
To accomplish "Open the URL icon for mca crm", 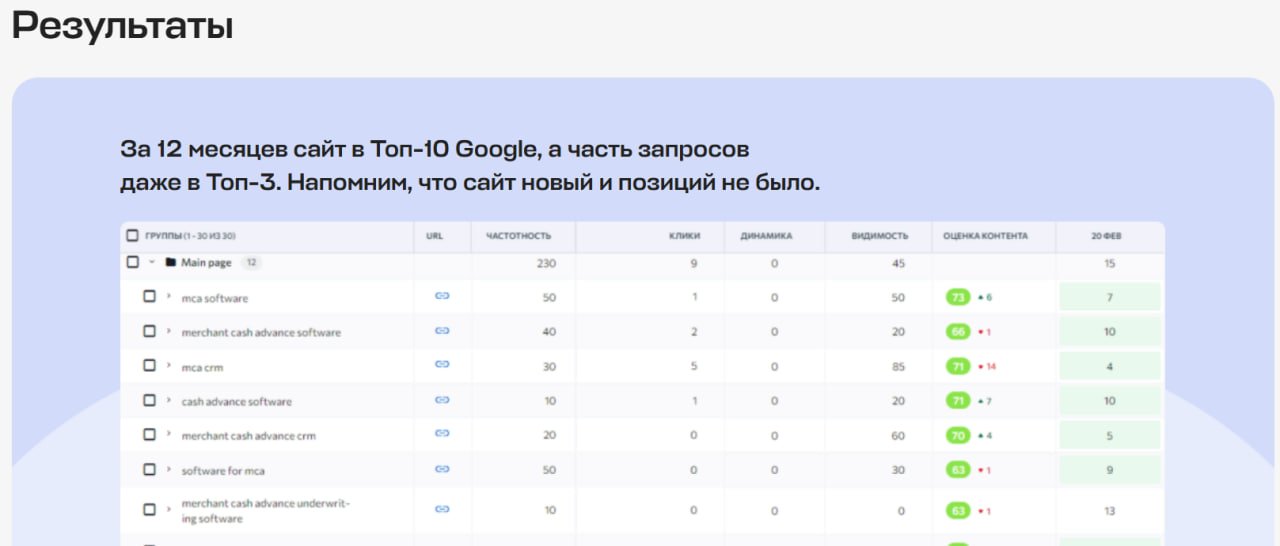I will point(442,365).
